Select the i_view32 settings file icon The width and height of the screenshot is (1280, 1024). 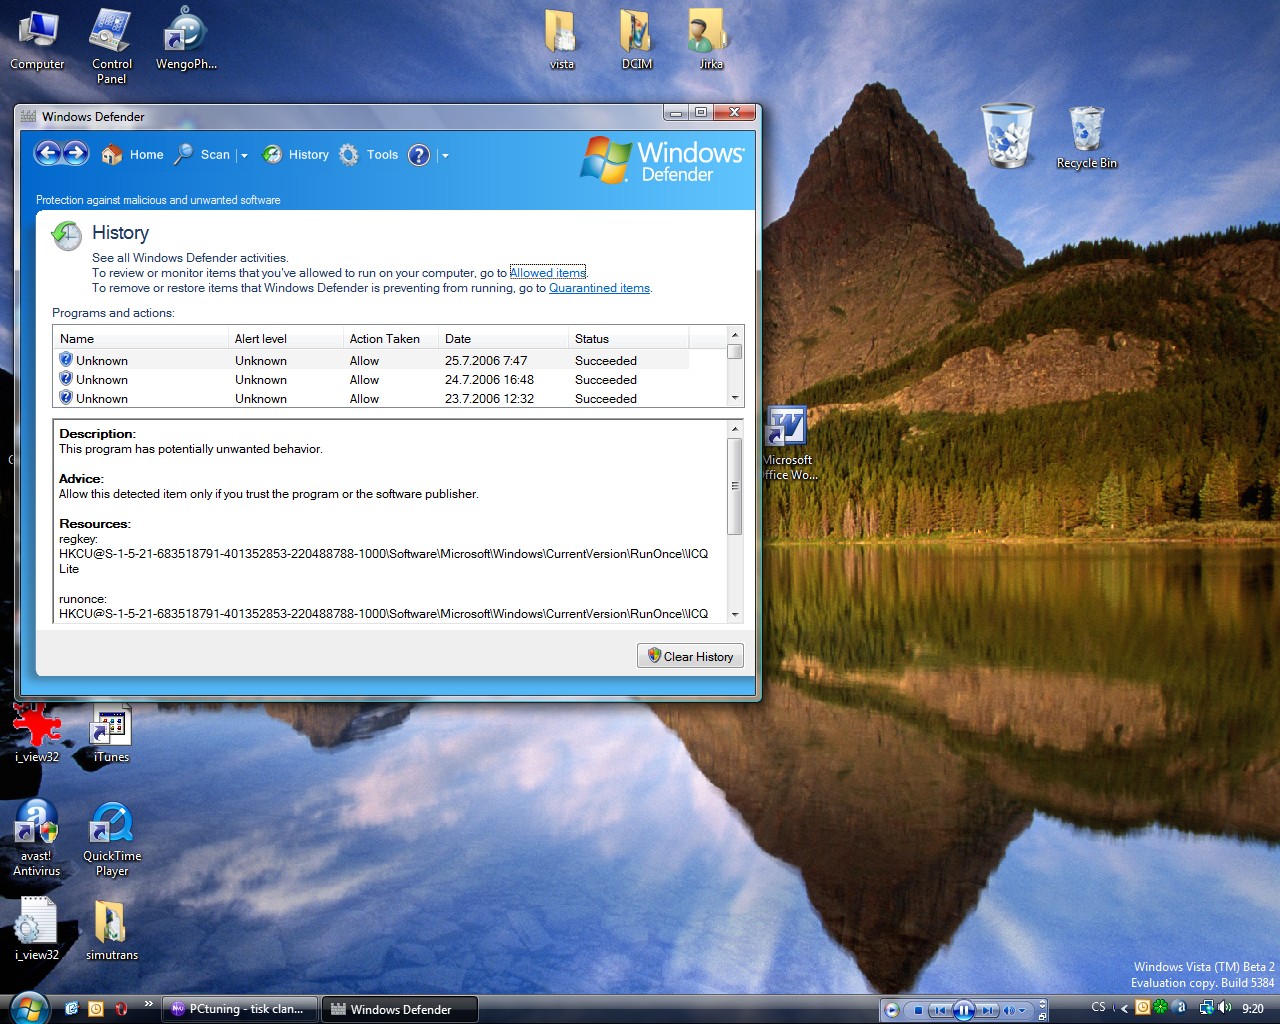click(x=37, y=930)
